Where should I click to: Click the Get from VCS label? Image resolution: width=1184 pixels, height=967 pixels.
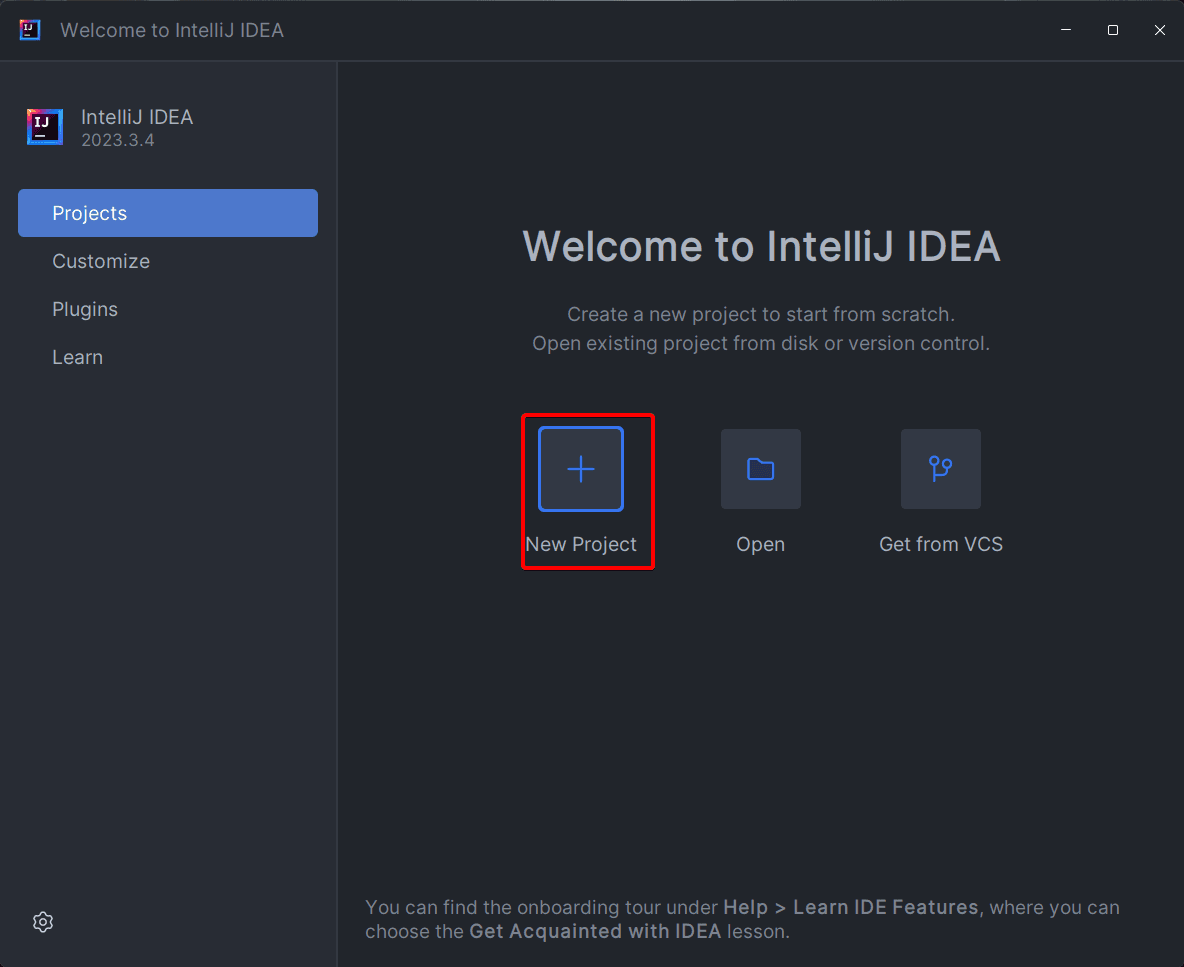pos(941,544)
